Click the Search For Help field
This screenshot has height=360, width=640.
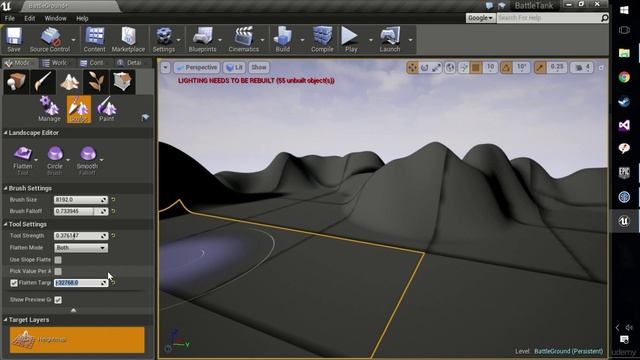click(549, 18)
